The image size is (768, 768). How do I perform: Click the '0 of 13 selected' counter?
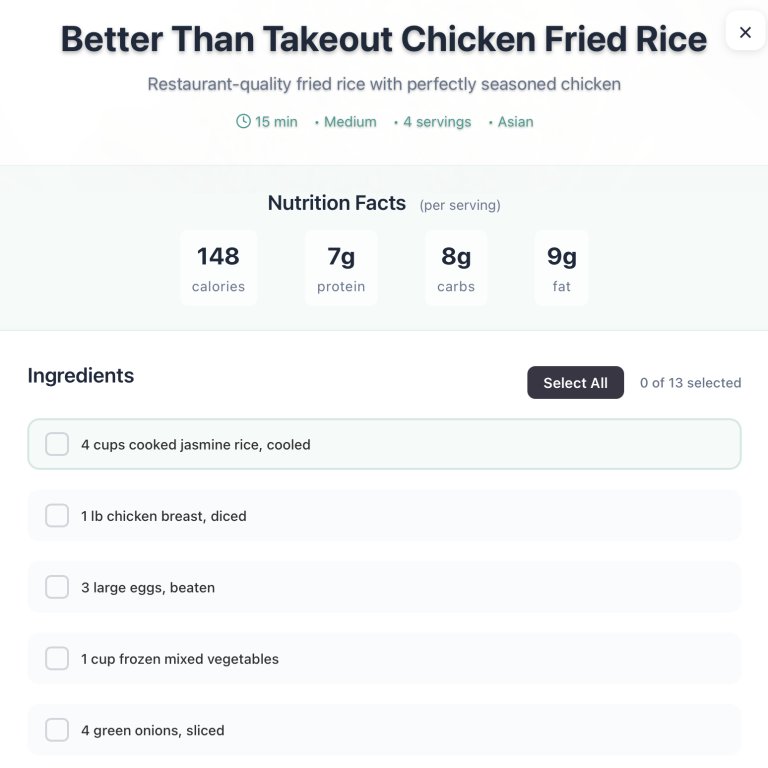(690, 383)
